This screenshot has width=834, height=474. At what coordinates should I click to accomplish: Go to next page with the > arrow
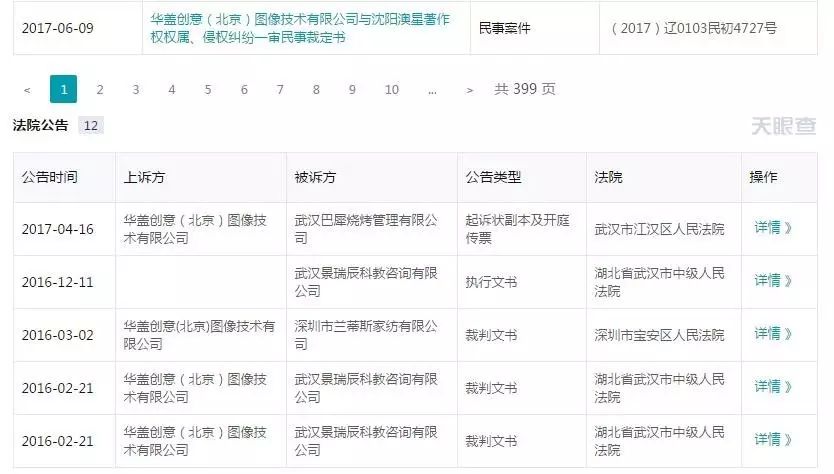click(470, 90)
